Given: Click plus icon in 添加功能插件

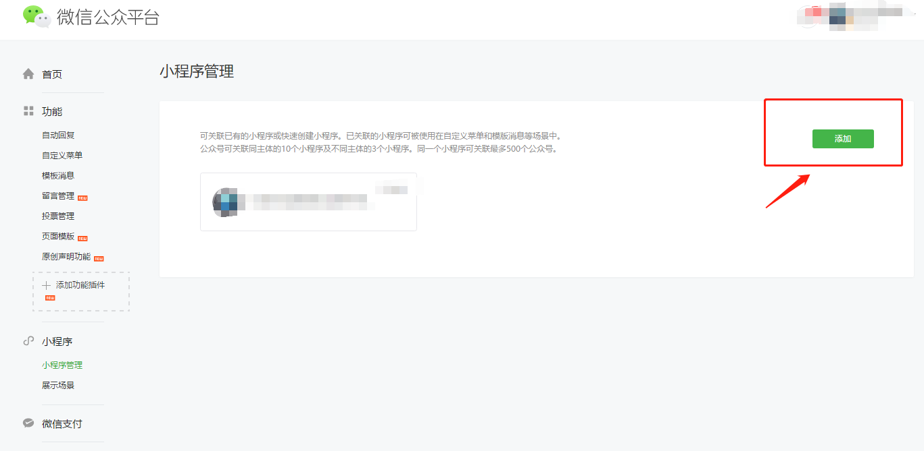Looking at the screenshot, I should coord(47,285).
